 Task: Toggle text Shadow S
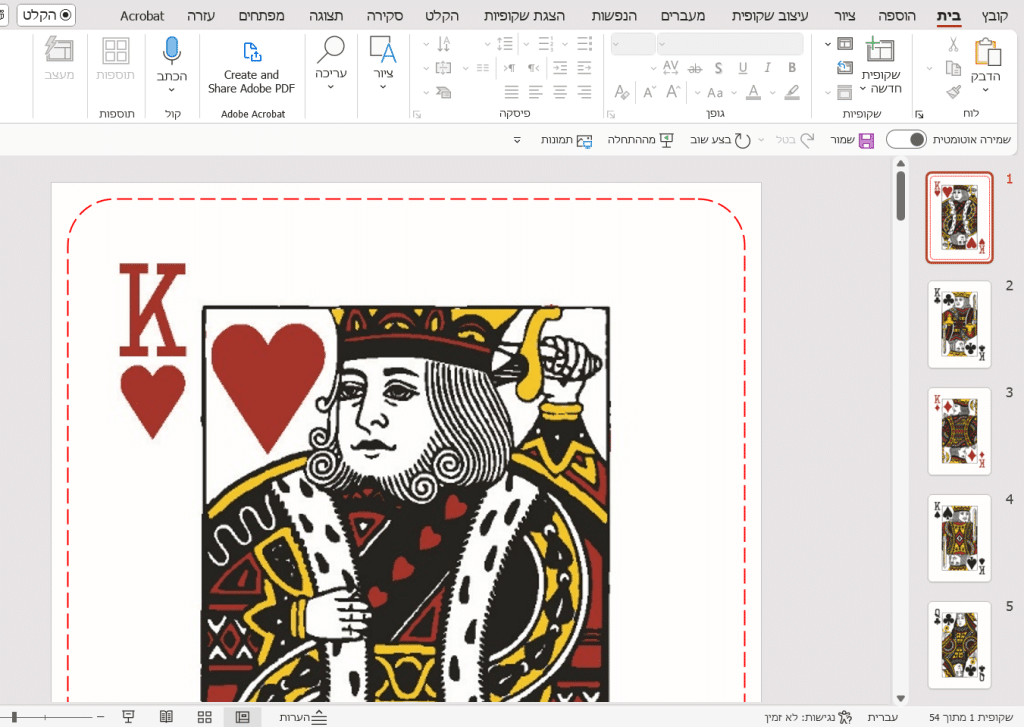point(718,68)
